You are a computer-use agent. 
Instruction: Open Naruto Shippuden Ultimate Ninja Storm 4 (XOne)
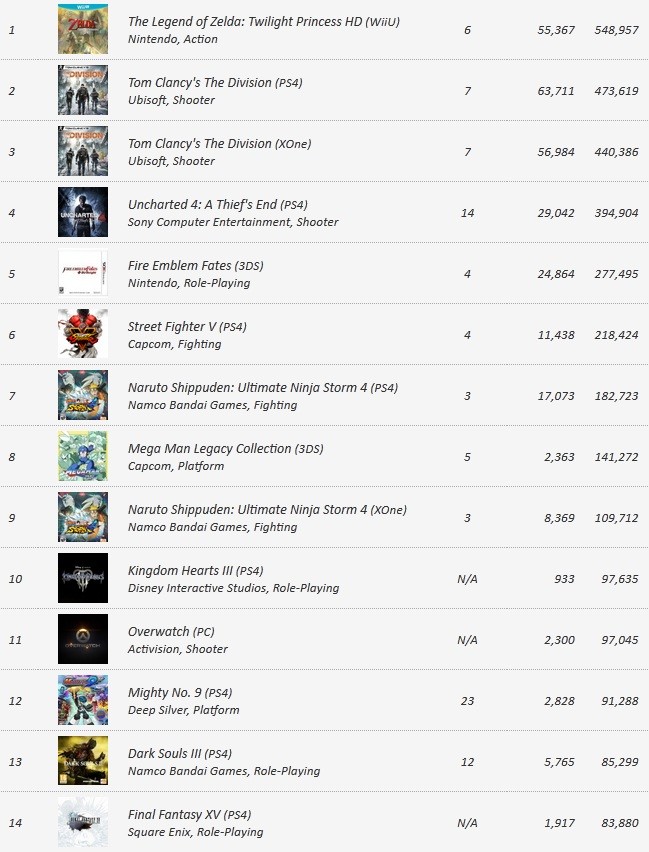(267, 510)
